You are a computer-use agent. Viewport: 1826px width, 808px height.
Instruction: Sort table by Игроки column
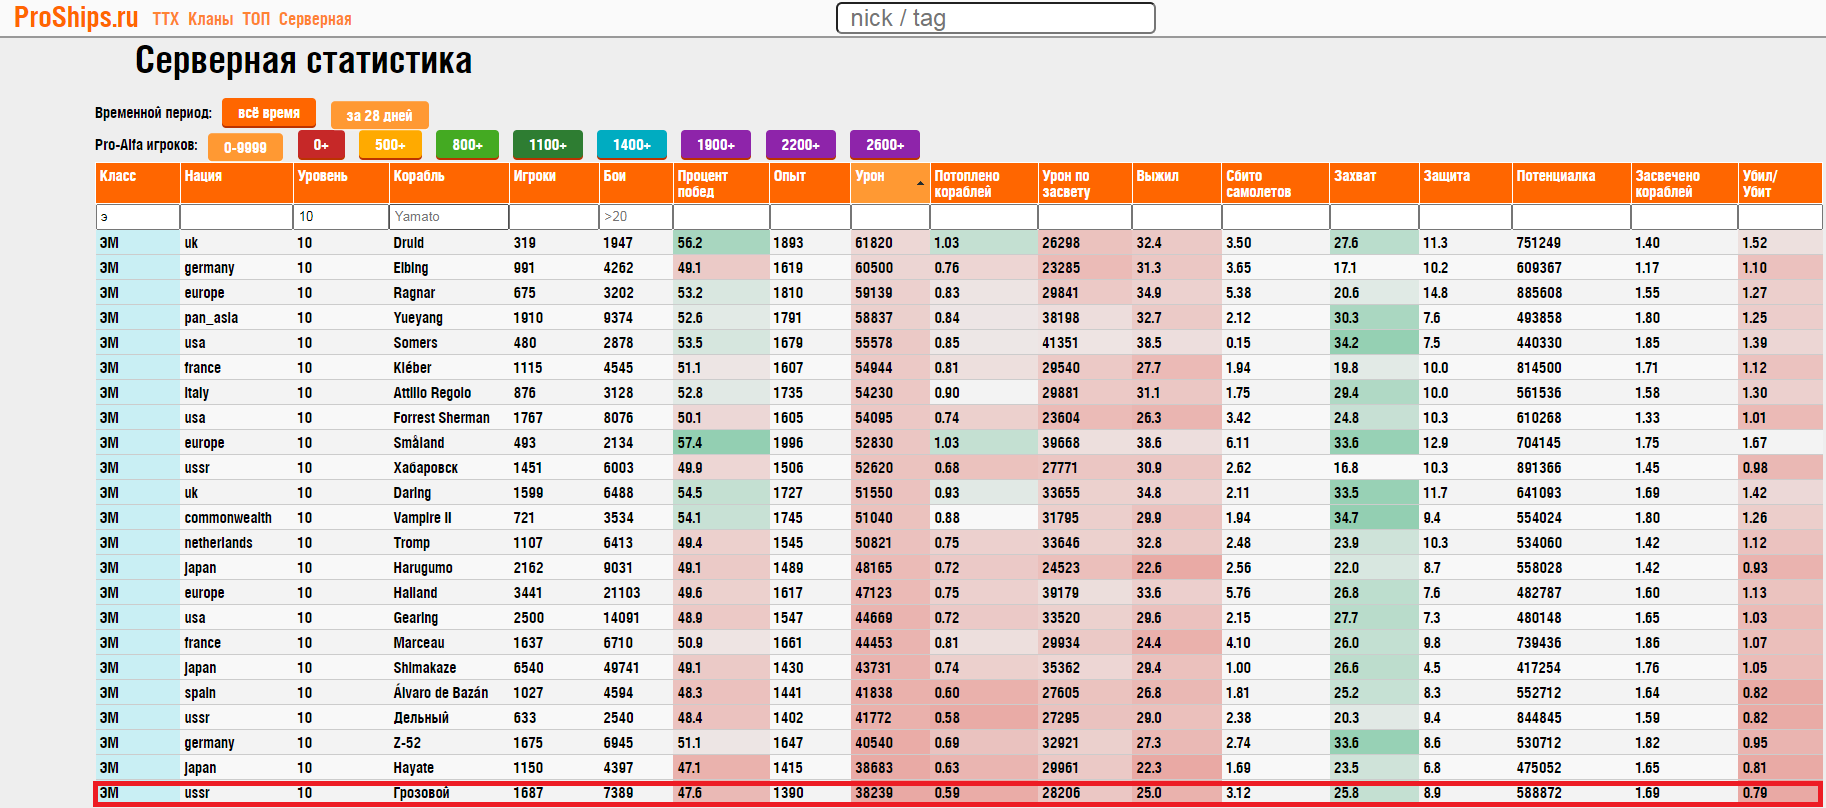[x=554, y=183]
